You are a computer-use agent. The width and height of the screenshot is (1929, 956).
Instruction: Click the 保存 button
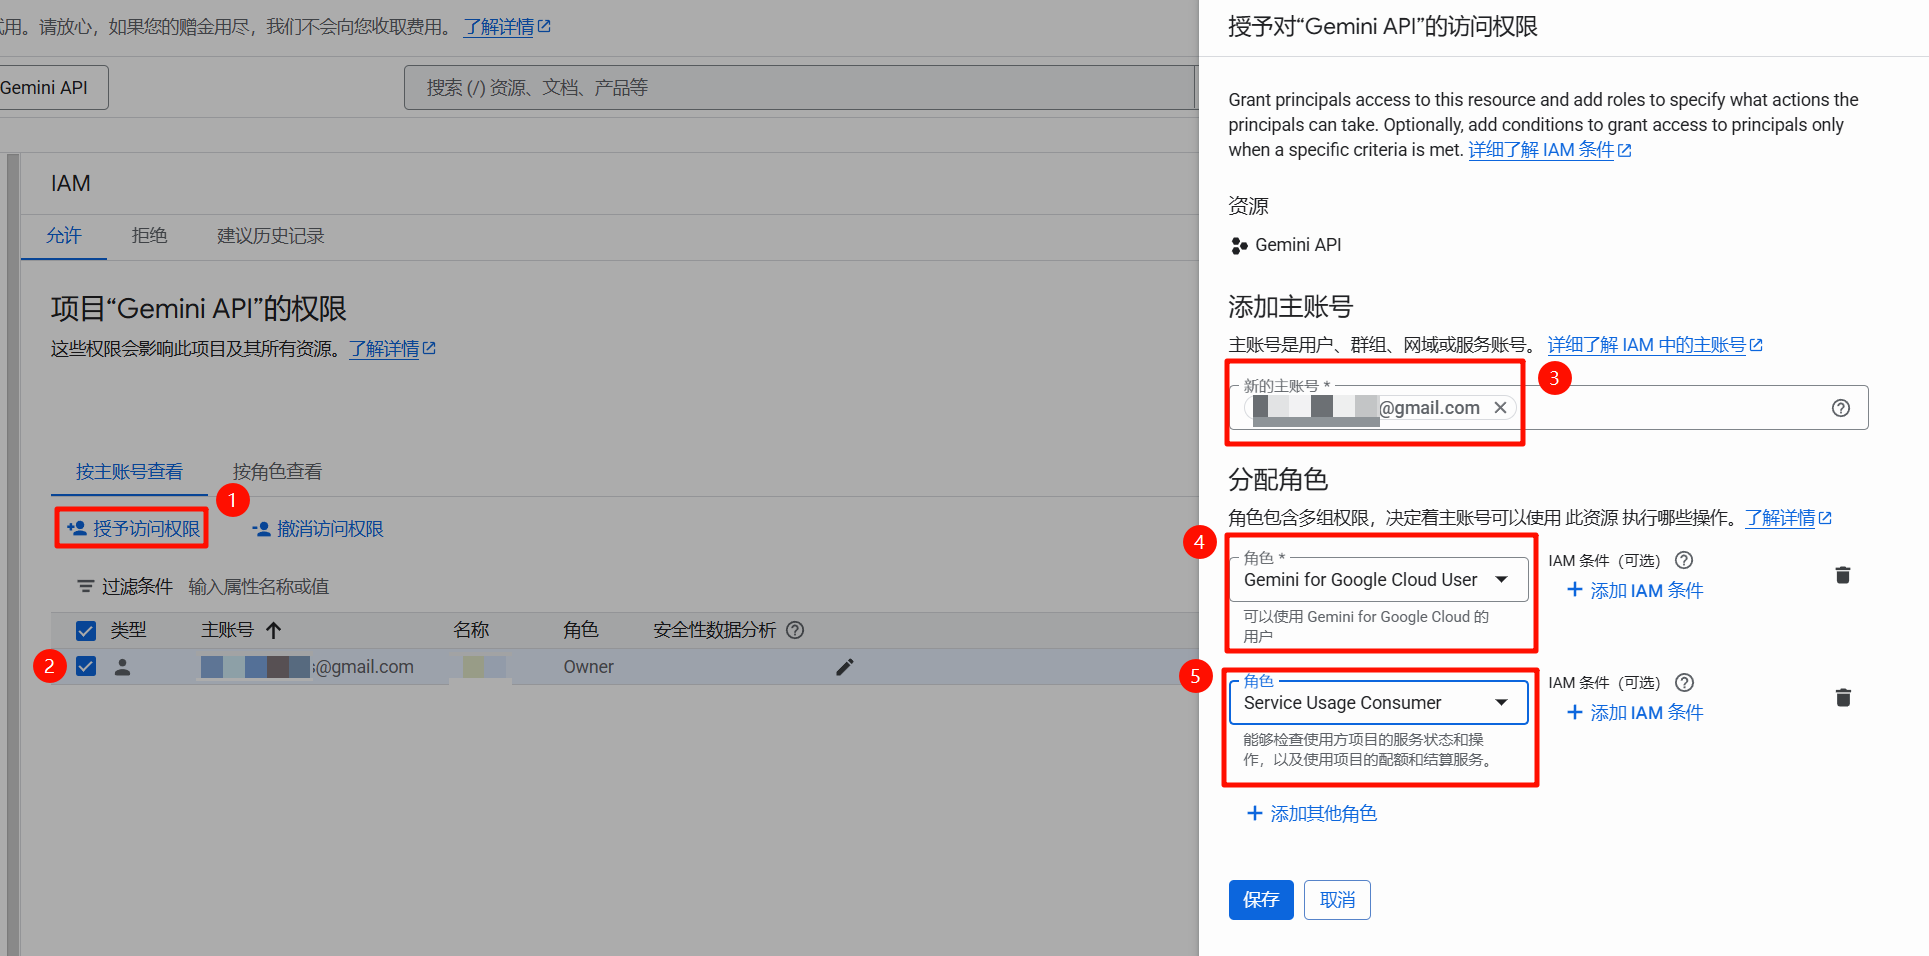point(1260,900)
